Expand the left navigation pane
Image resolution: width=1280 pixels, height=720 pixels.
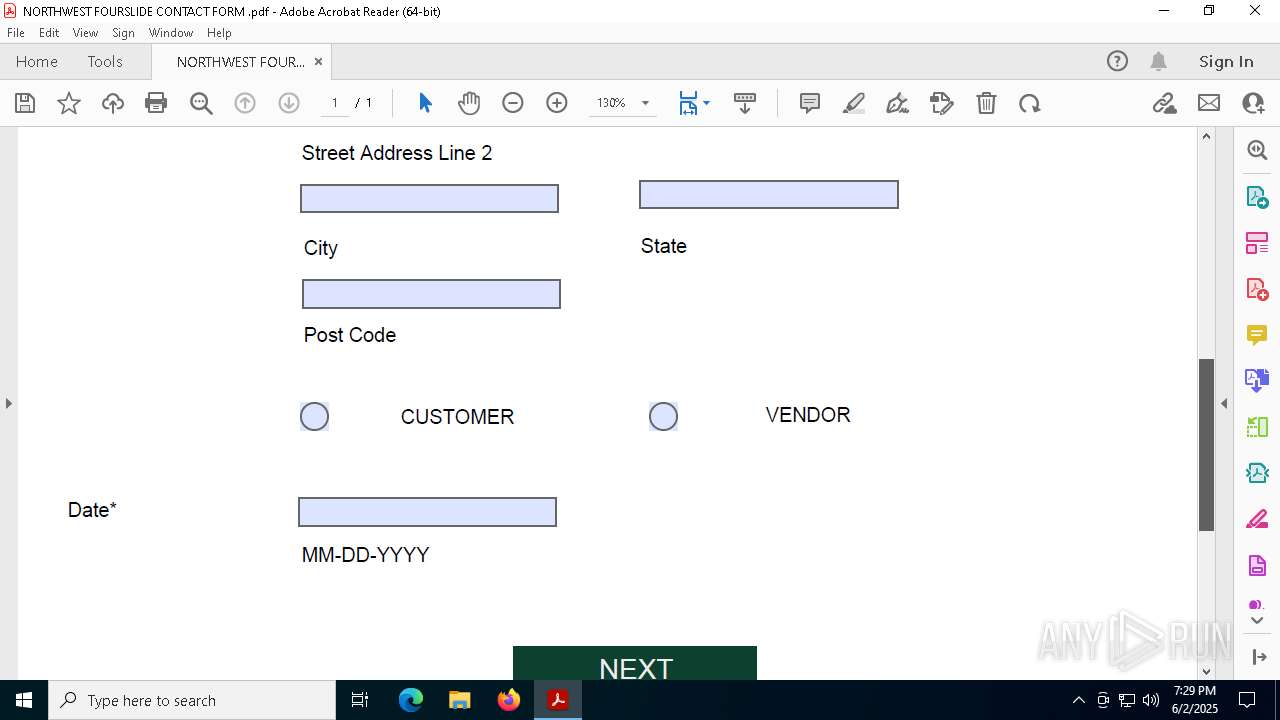pyautogui.click(x=8, y=403)
